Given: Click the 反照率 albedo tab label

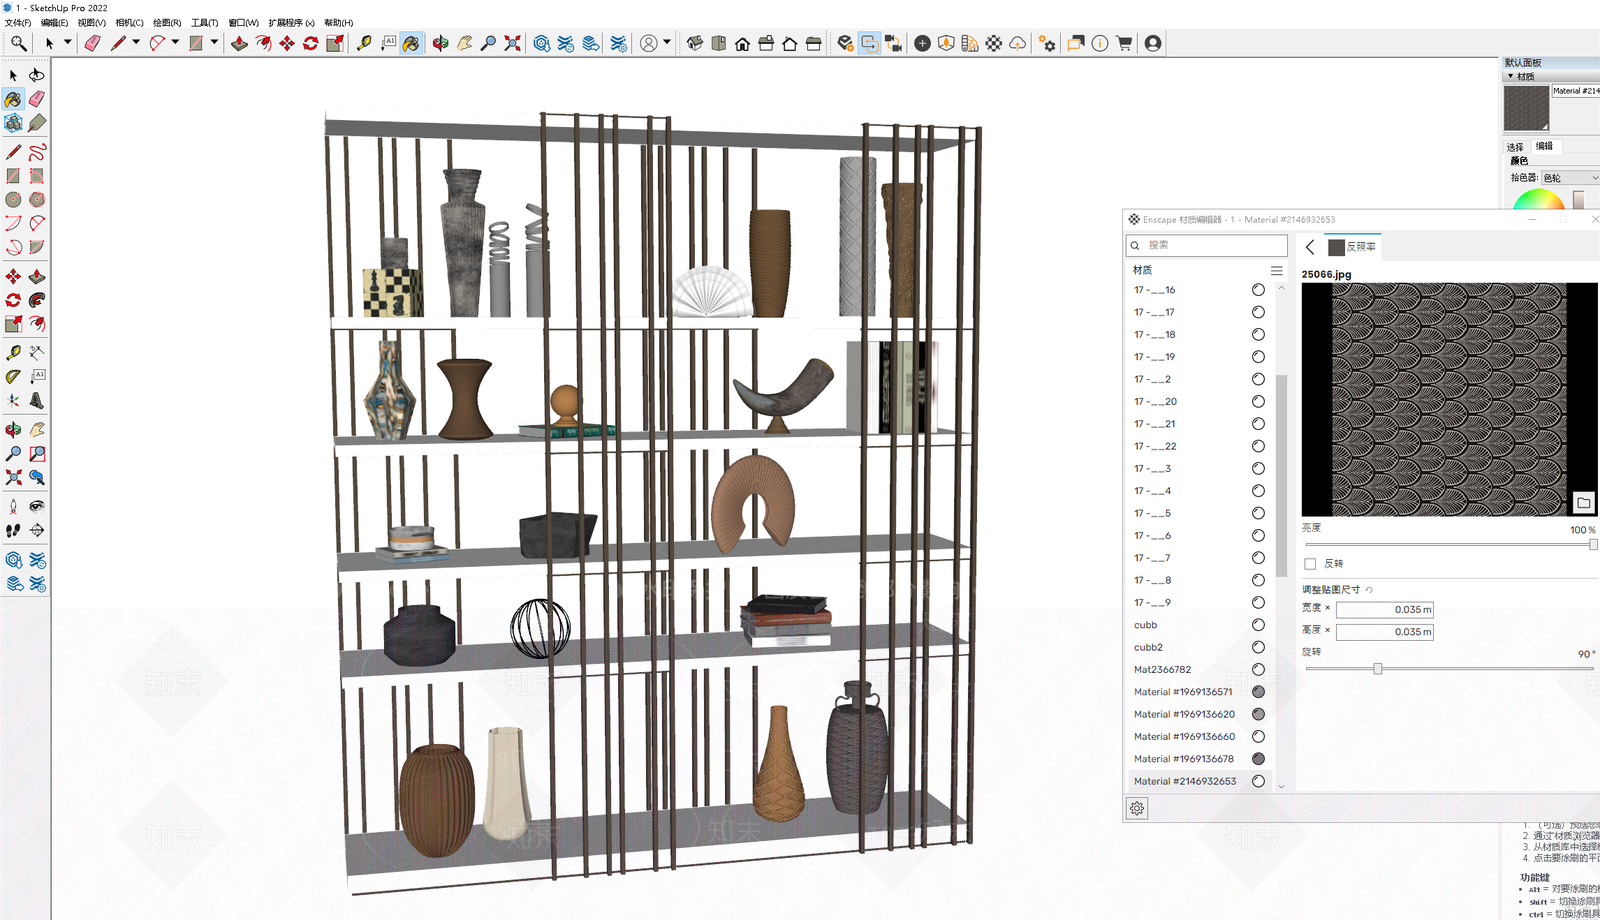Looking at the screenshot, I should pyautogui.click(x=1361, y=246).
